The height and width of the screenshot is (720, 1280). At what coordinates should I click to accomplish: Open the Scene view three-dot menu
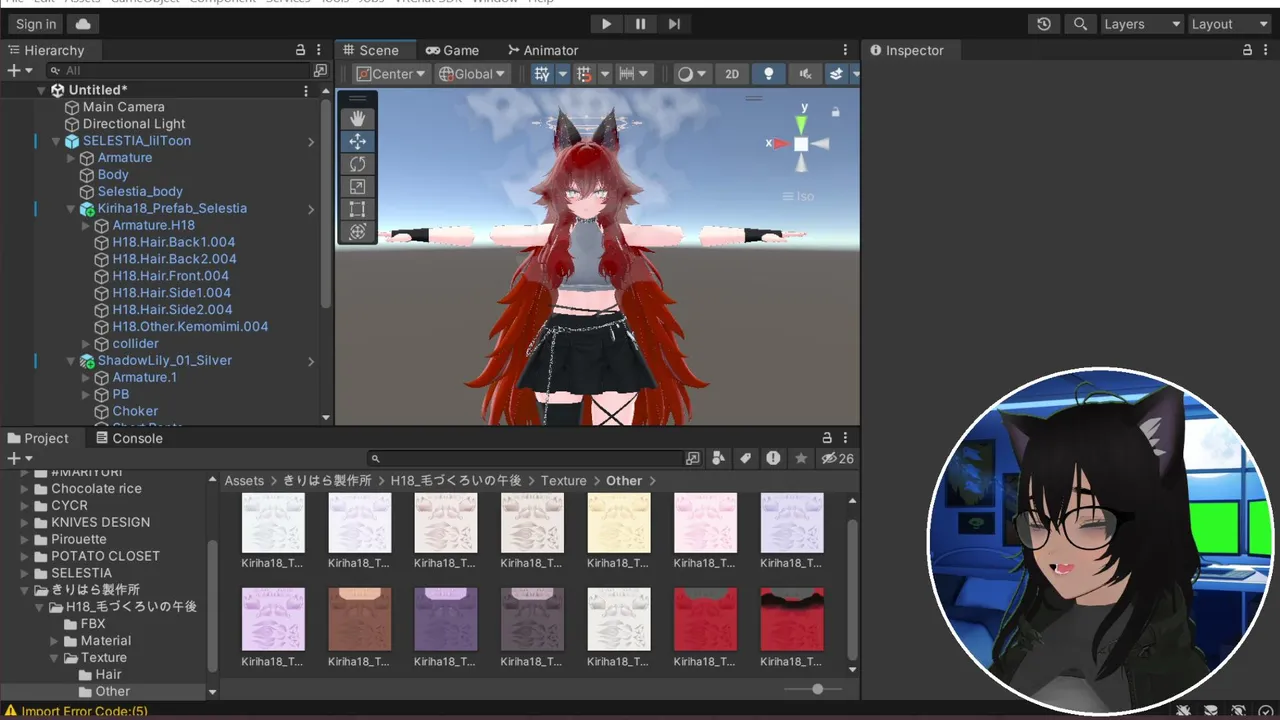pos(845,50)
